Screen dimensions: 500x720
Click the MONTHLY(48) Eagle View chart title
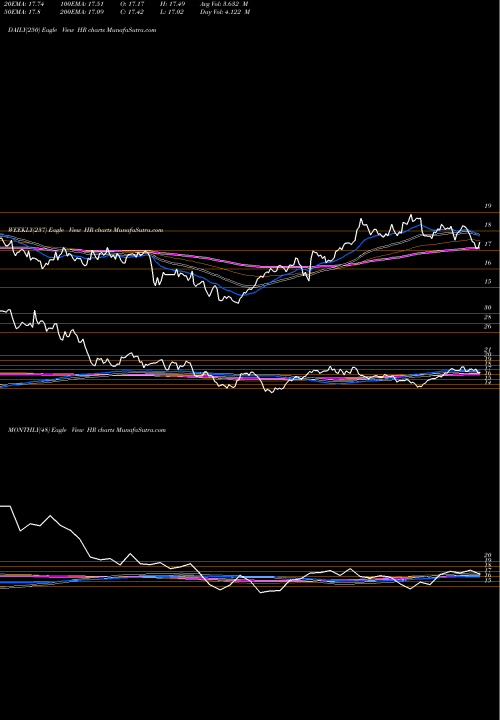click(87, 430)
